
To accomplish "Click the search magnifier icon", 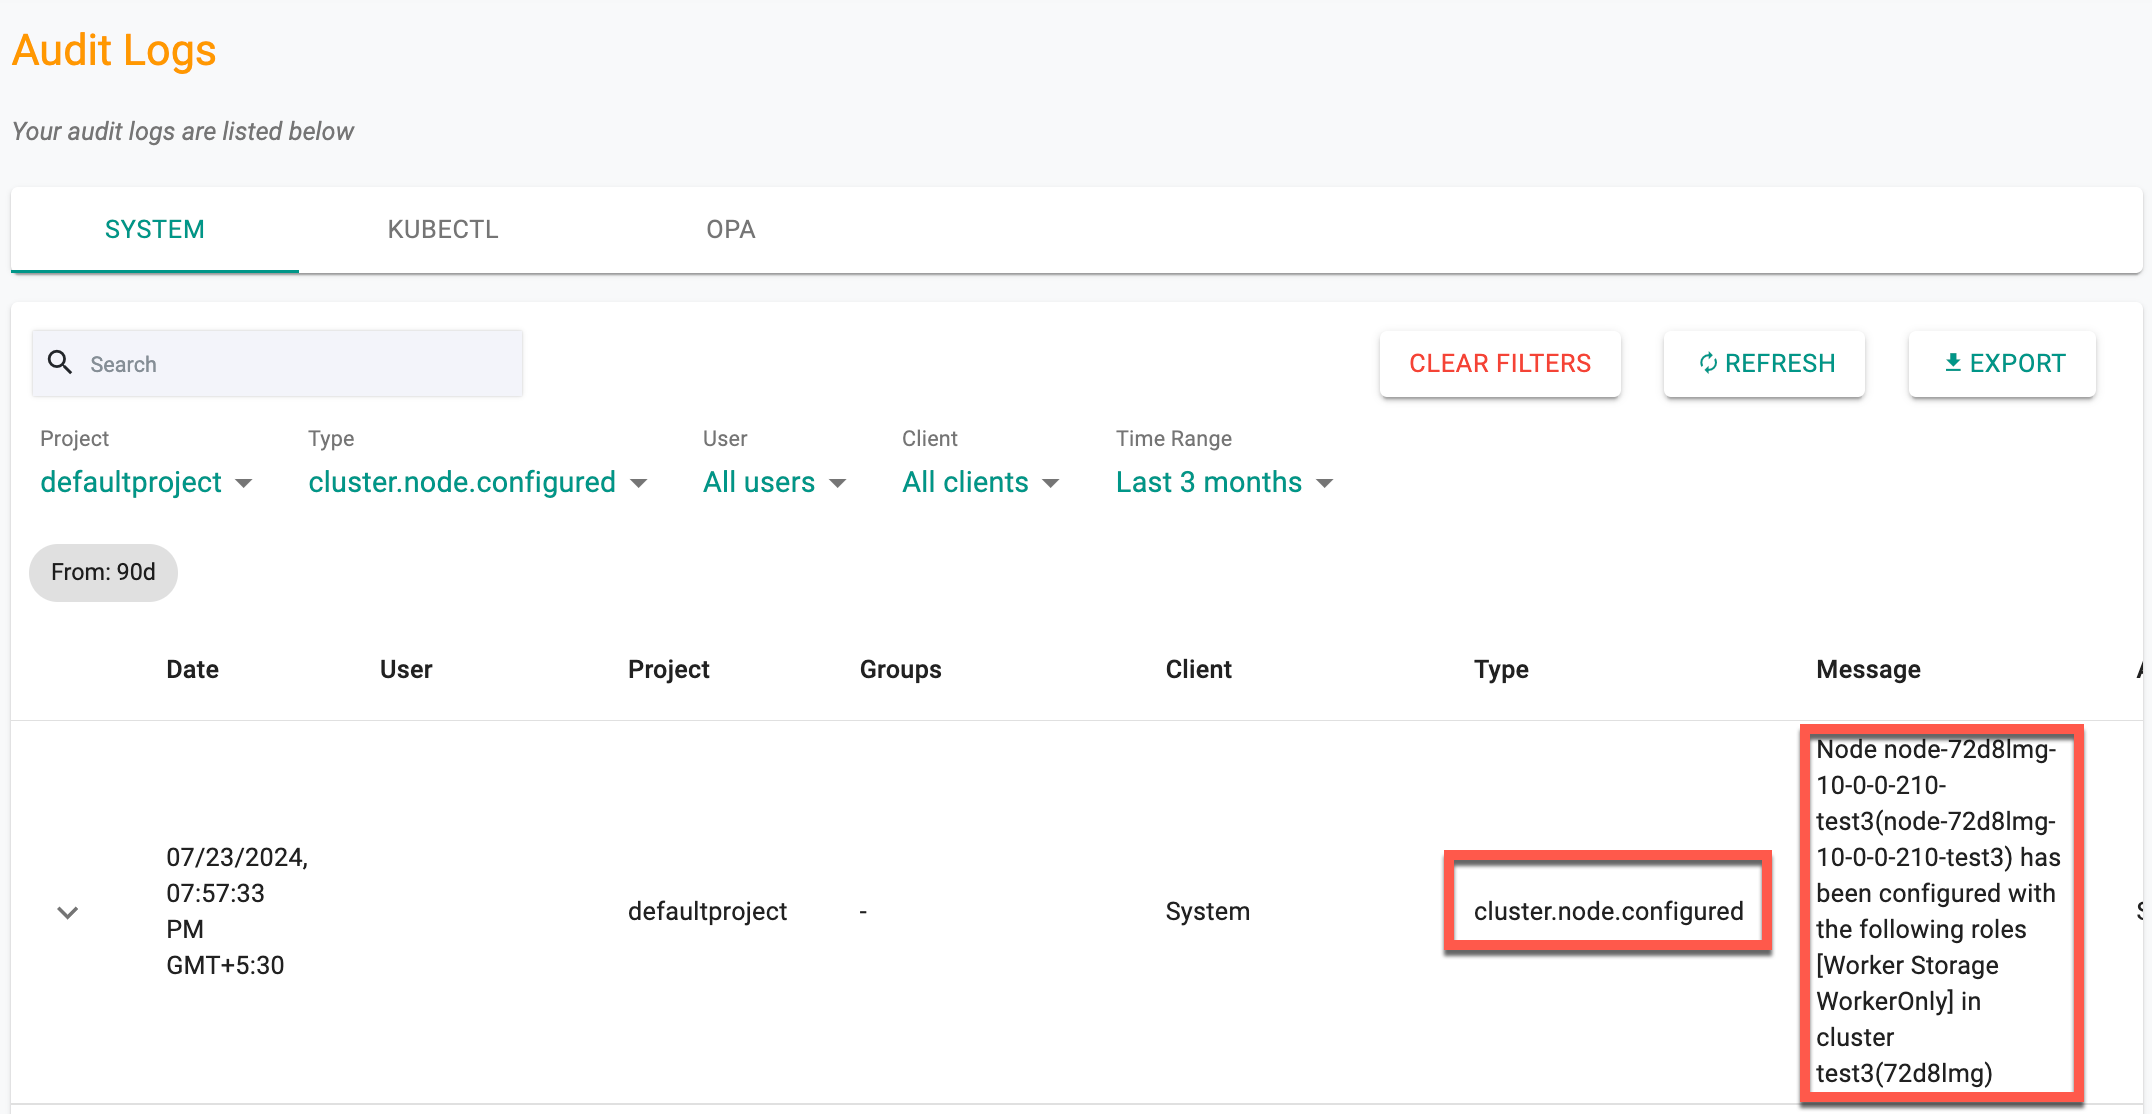I will point(61,364).
